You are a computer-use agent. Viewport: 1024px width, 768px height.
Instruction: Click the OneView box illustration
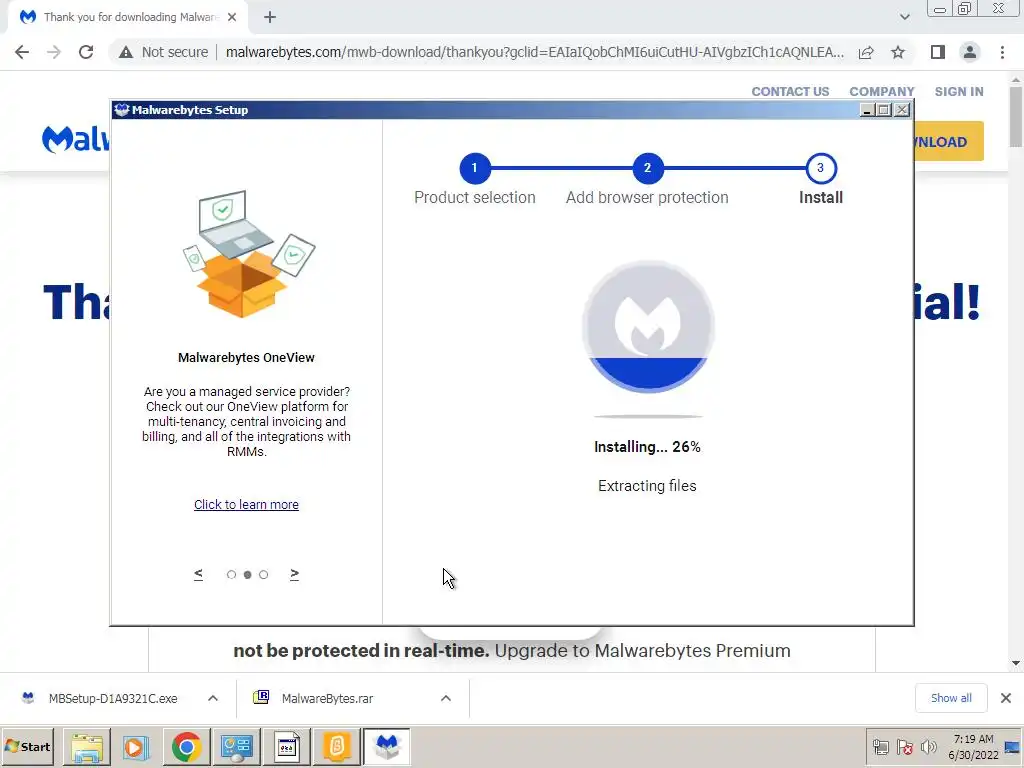(x=248, y=254)
